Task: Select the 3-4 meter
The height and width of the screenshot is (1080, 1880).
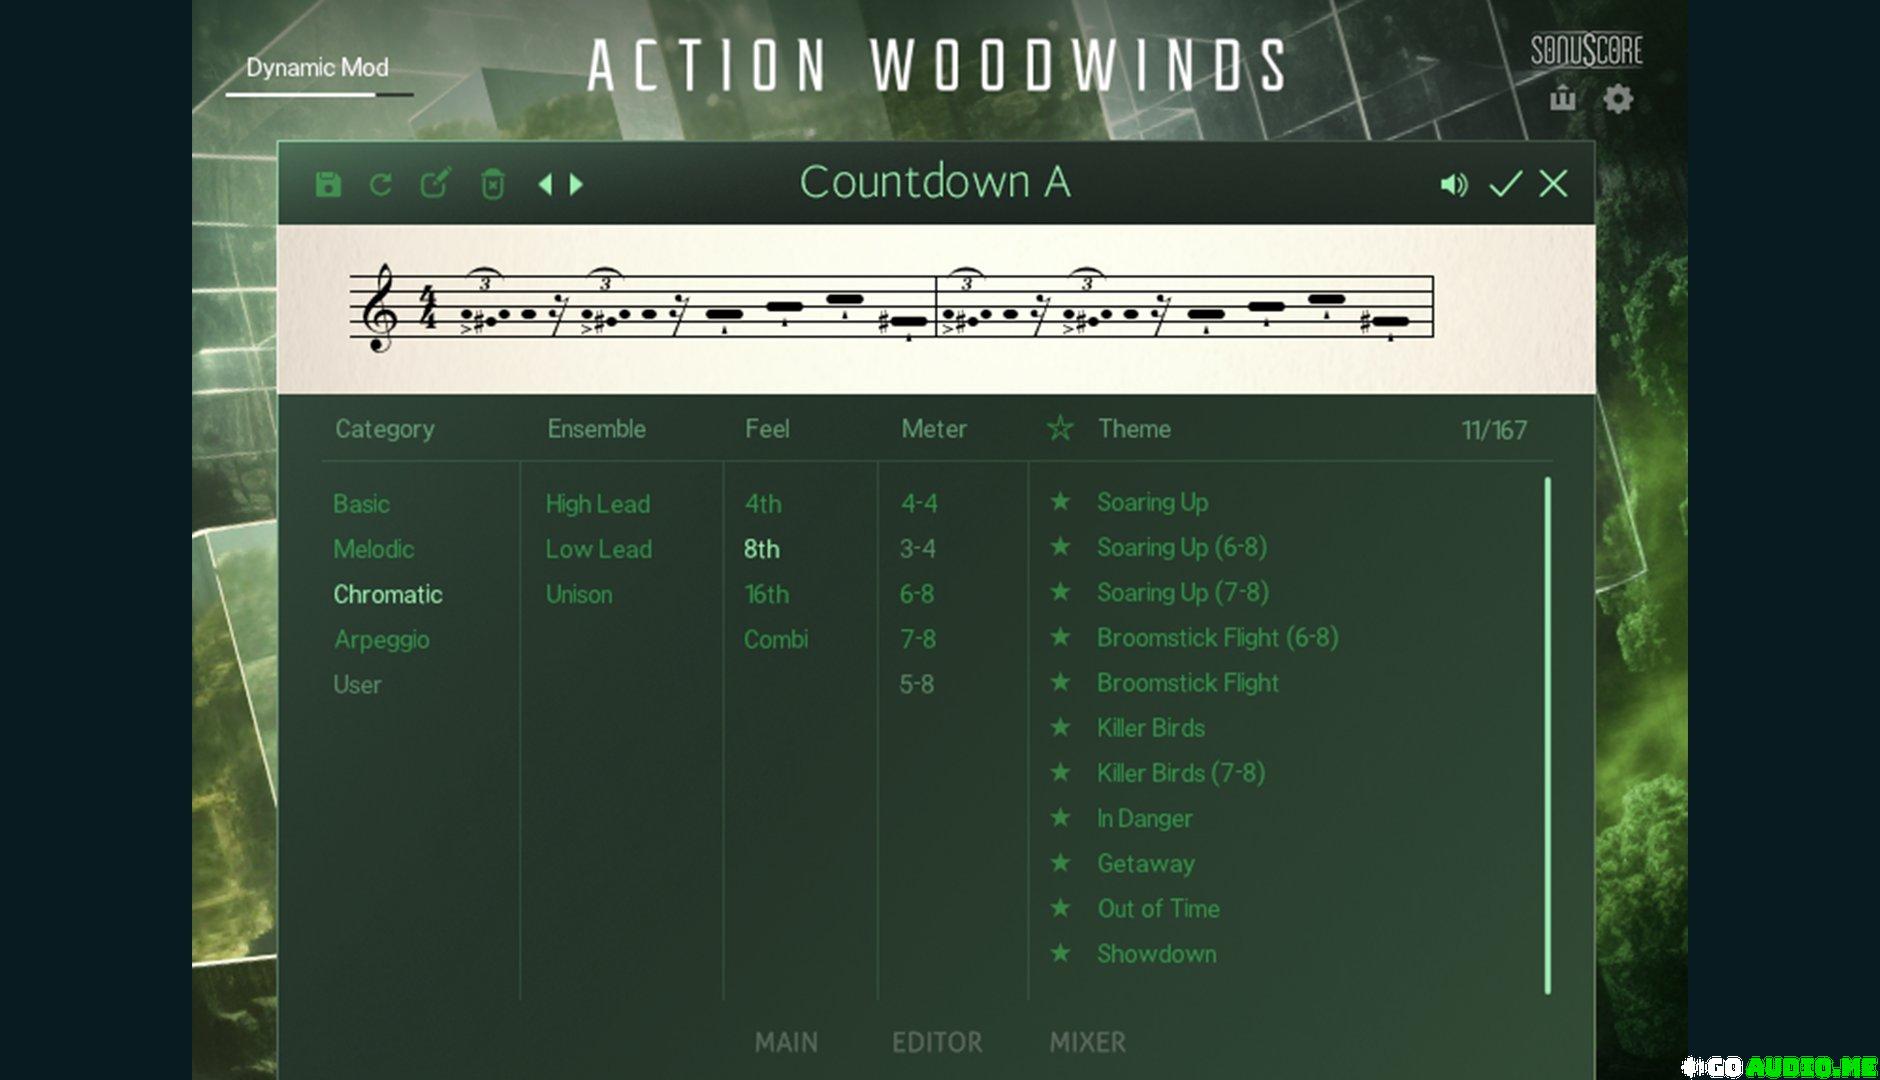Action: (917, 549)
